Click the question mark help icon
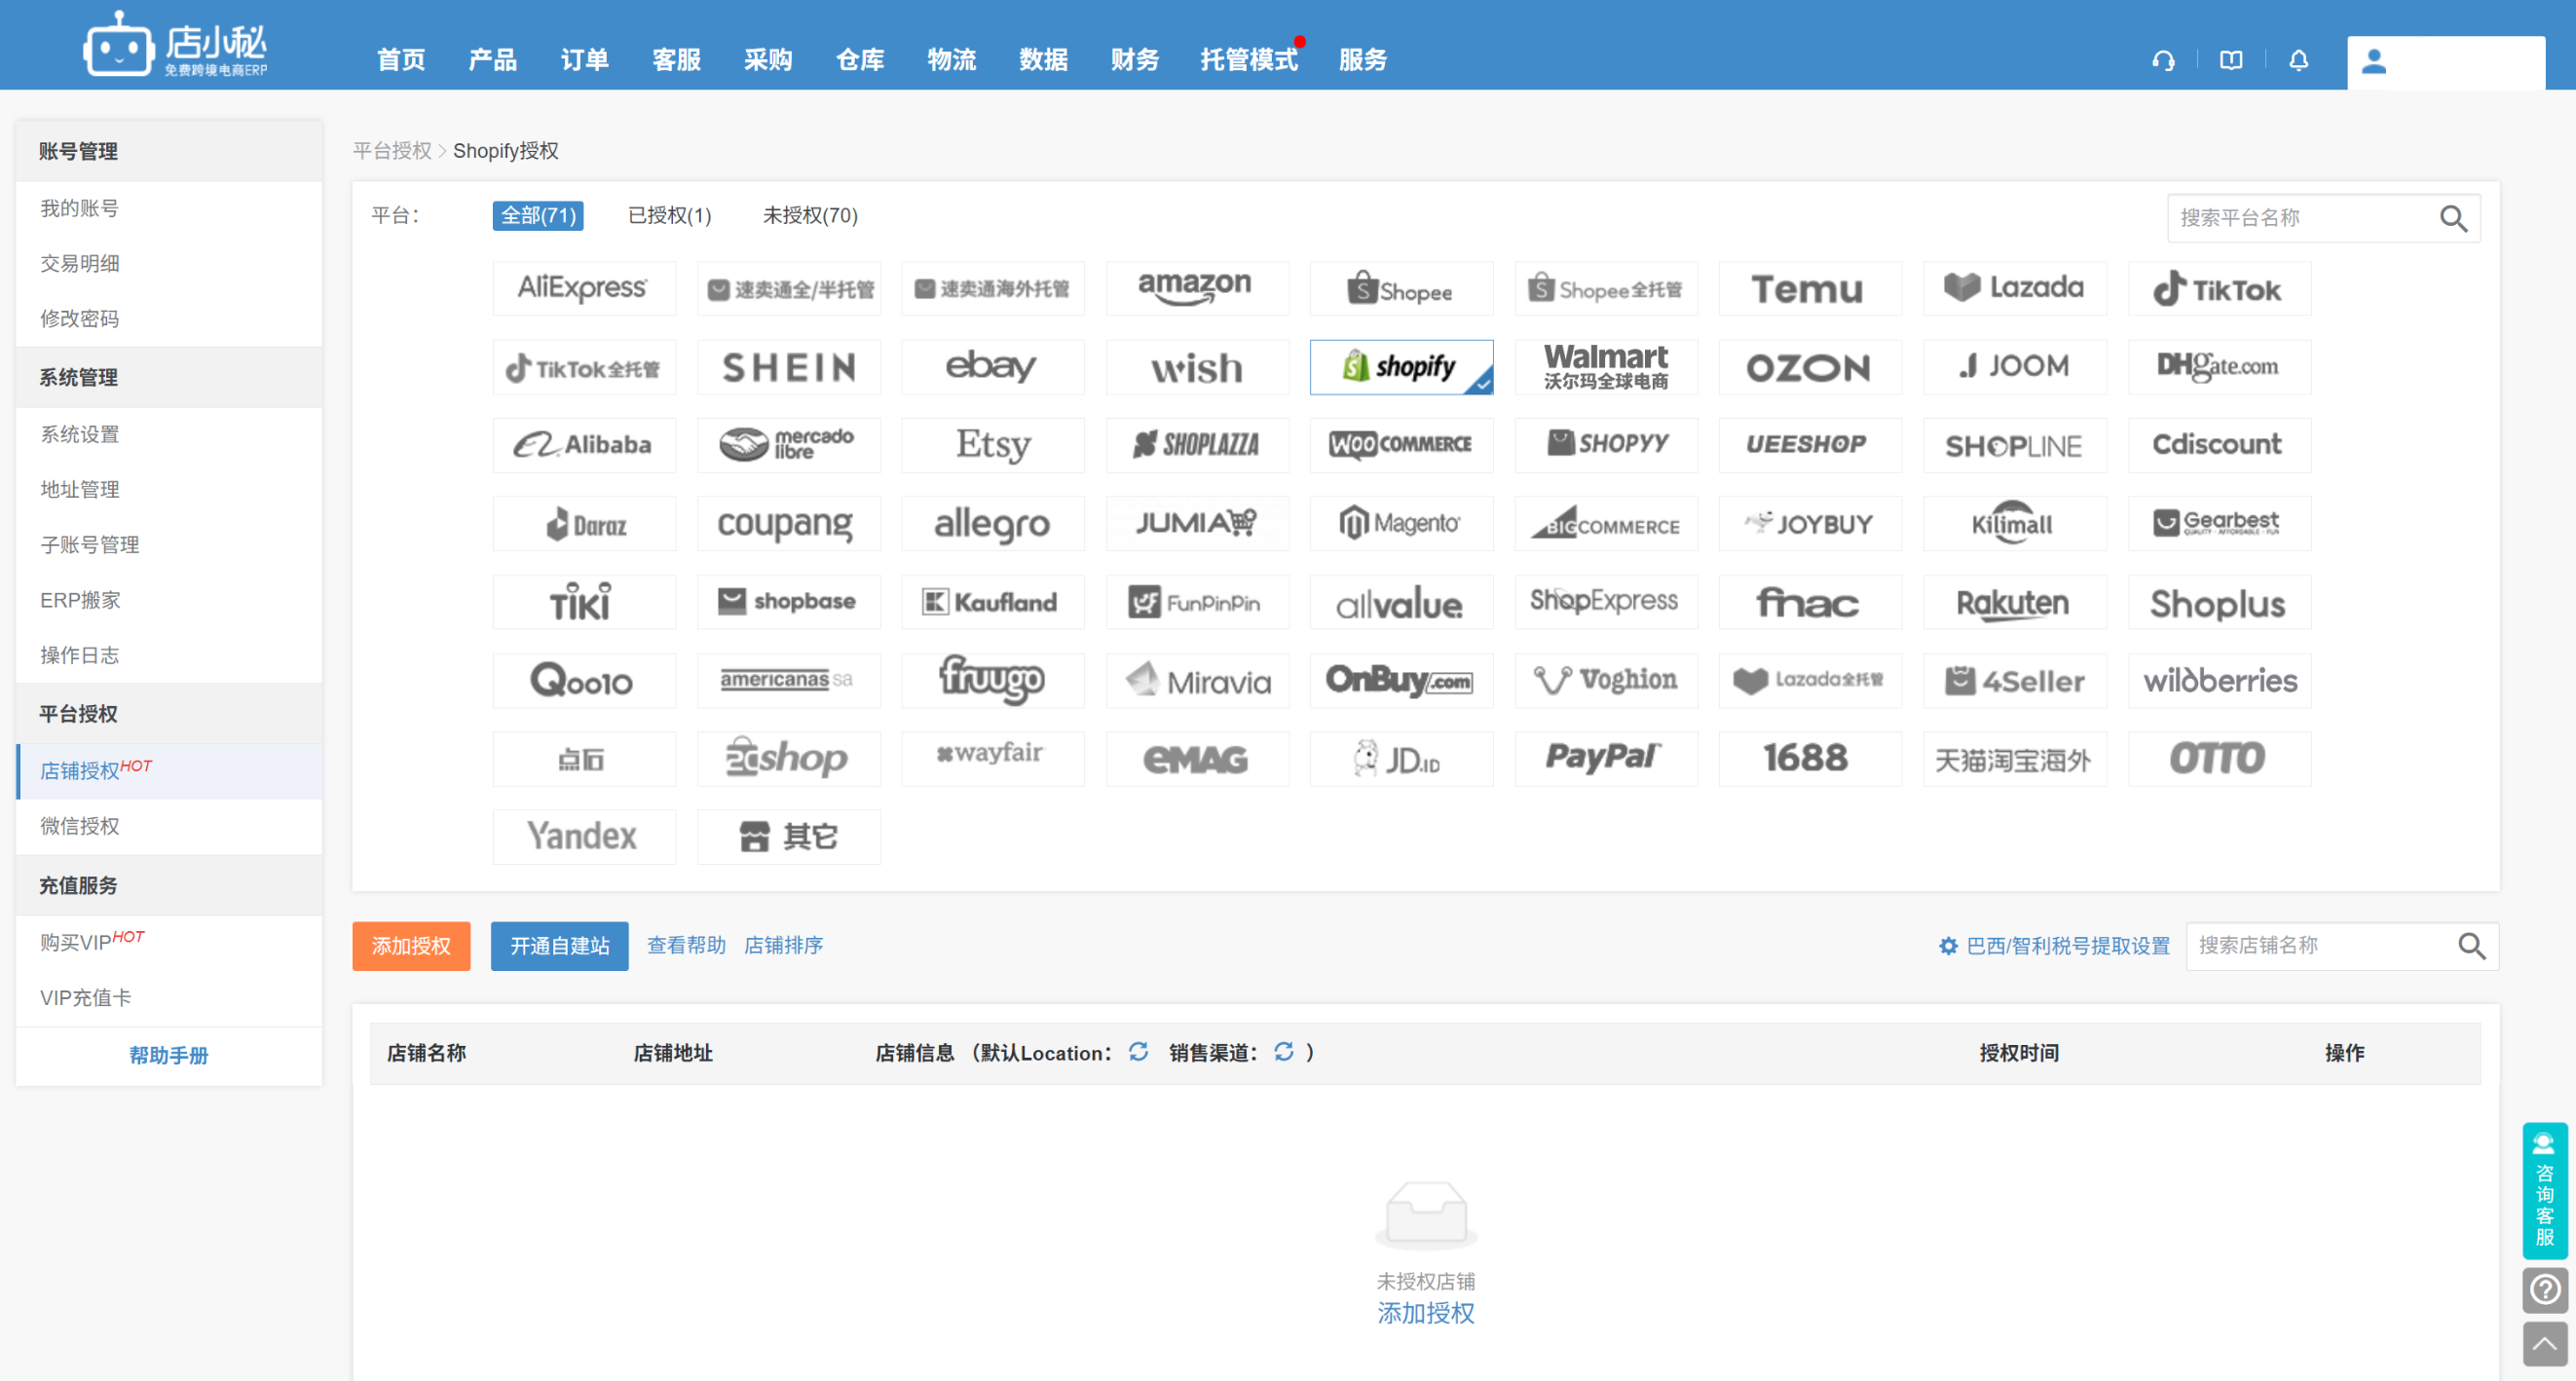 coord(2544,1289)
